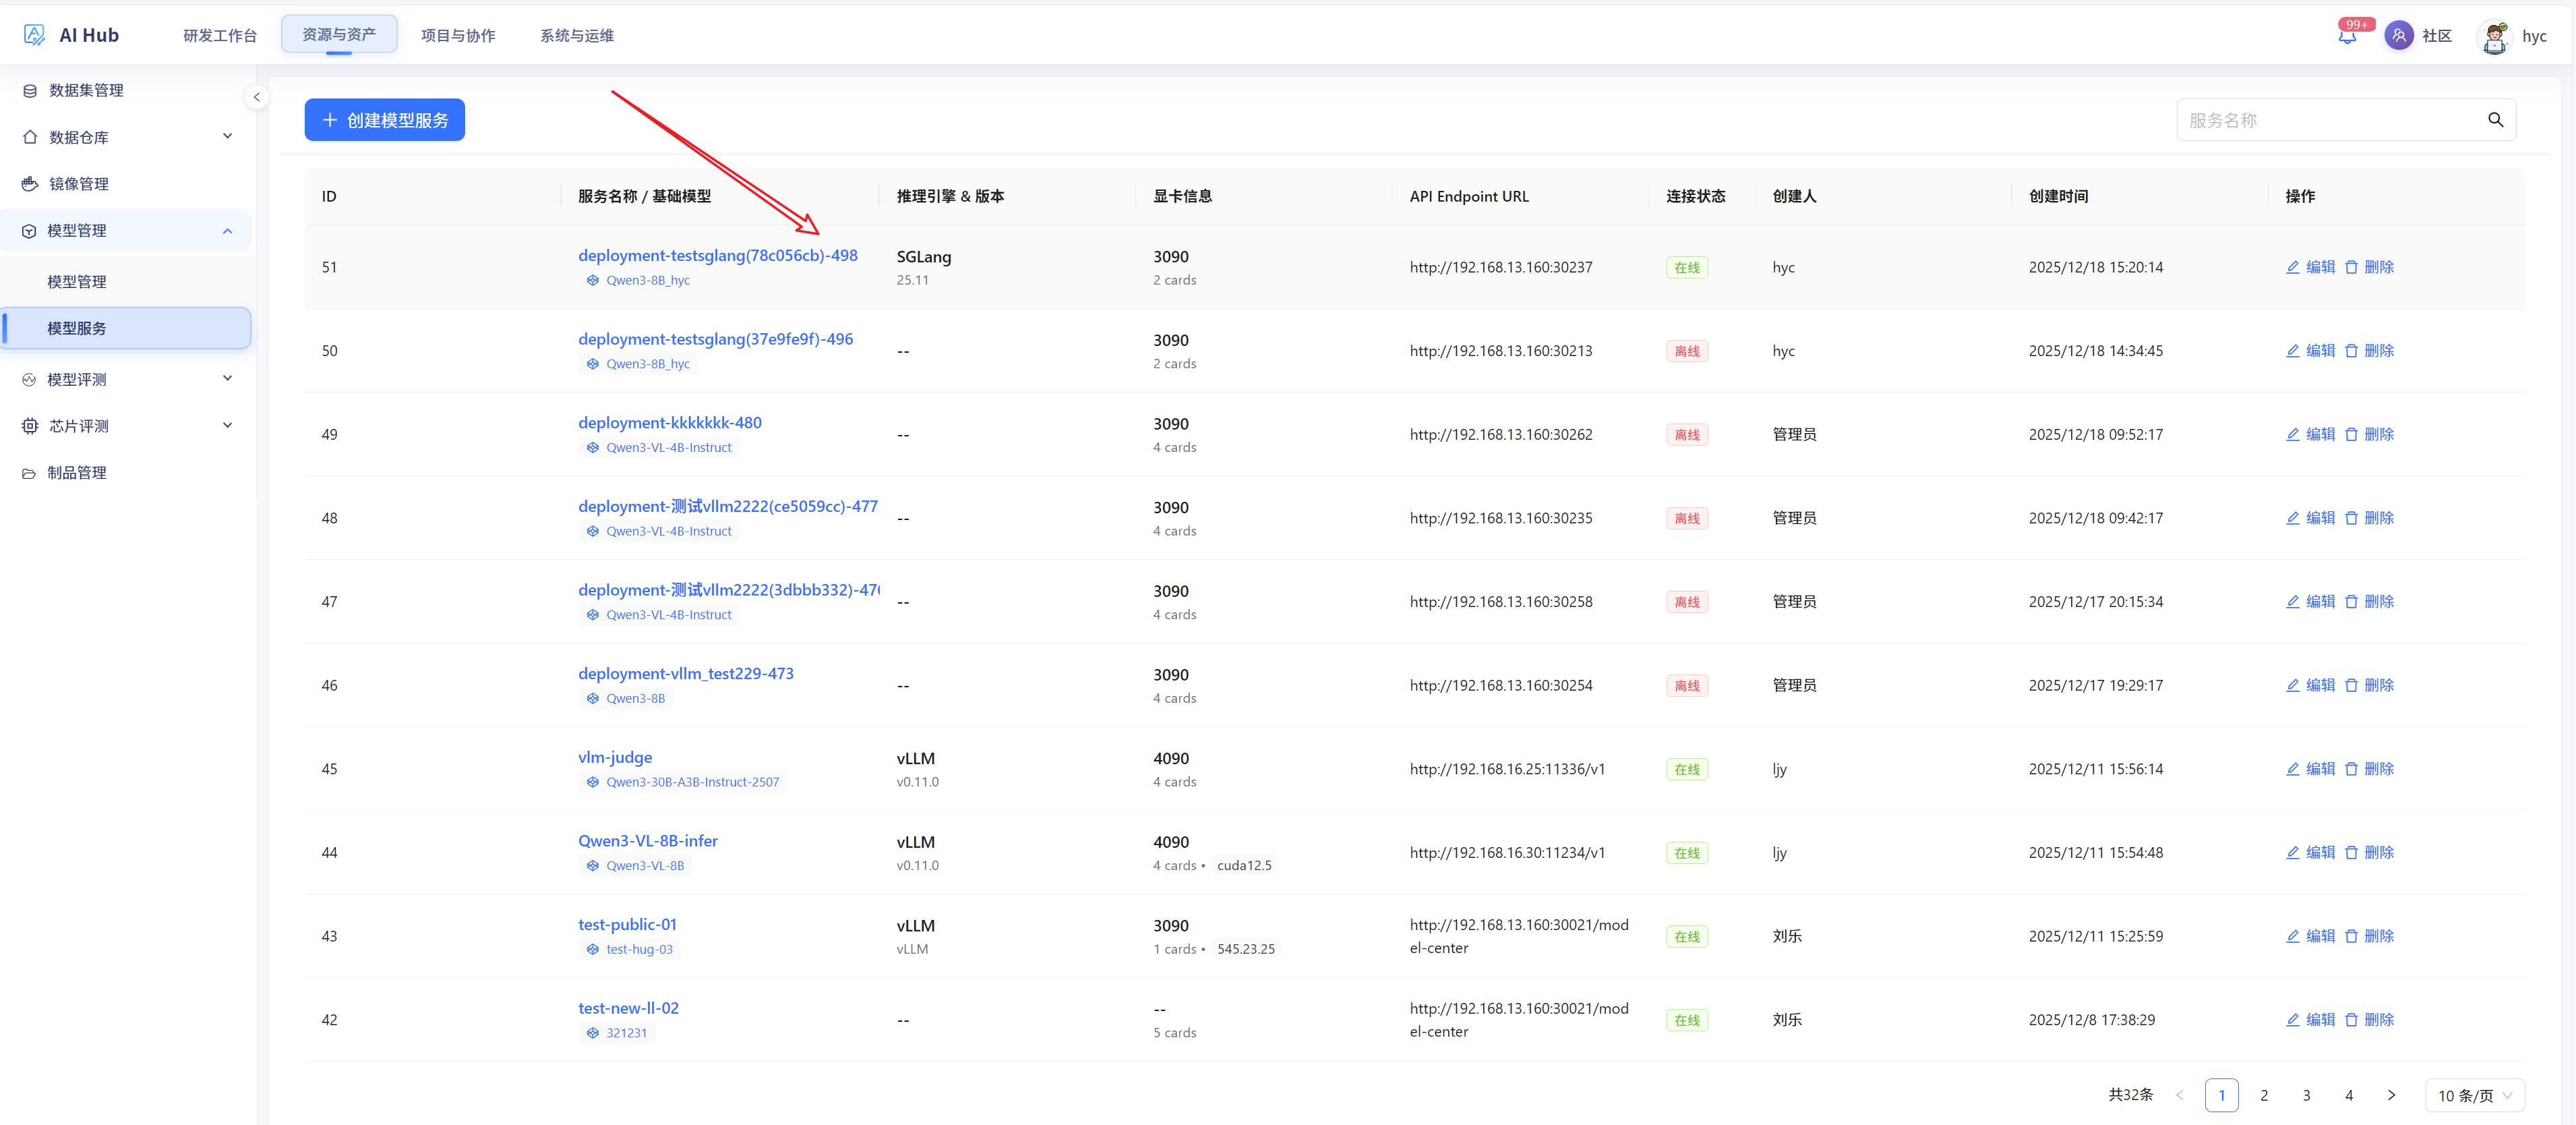Click the notification bell icon

tap(2347, 37)
